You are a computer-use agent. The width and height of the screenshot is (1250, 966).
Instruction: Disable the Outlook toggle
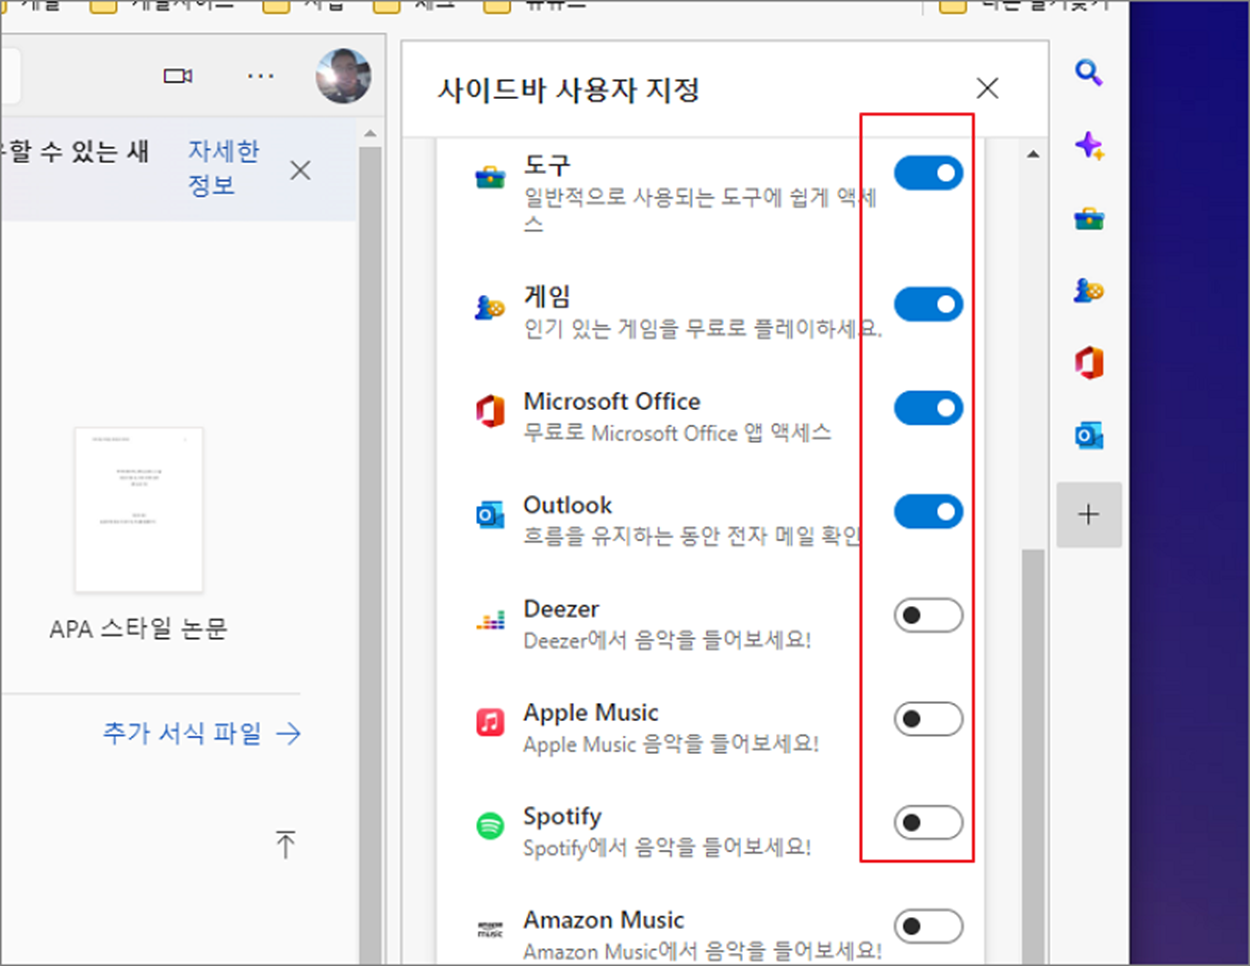coord(928,512)
